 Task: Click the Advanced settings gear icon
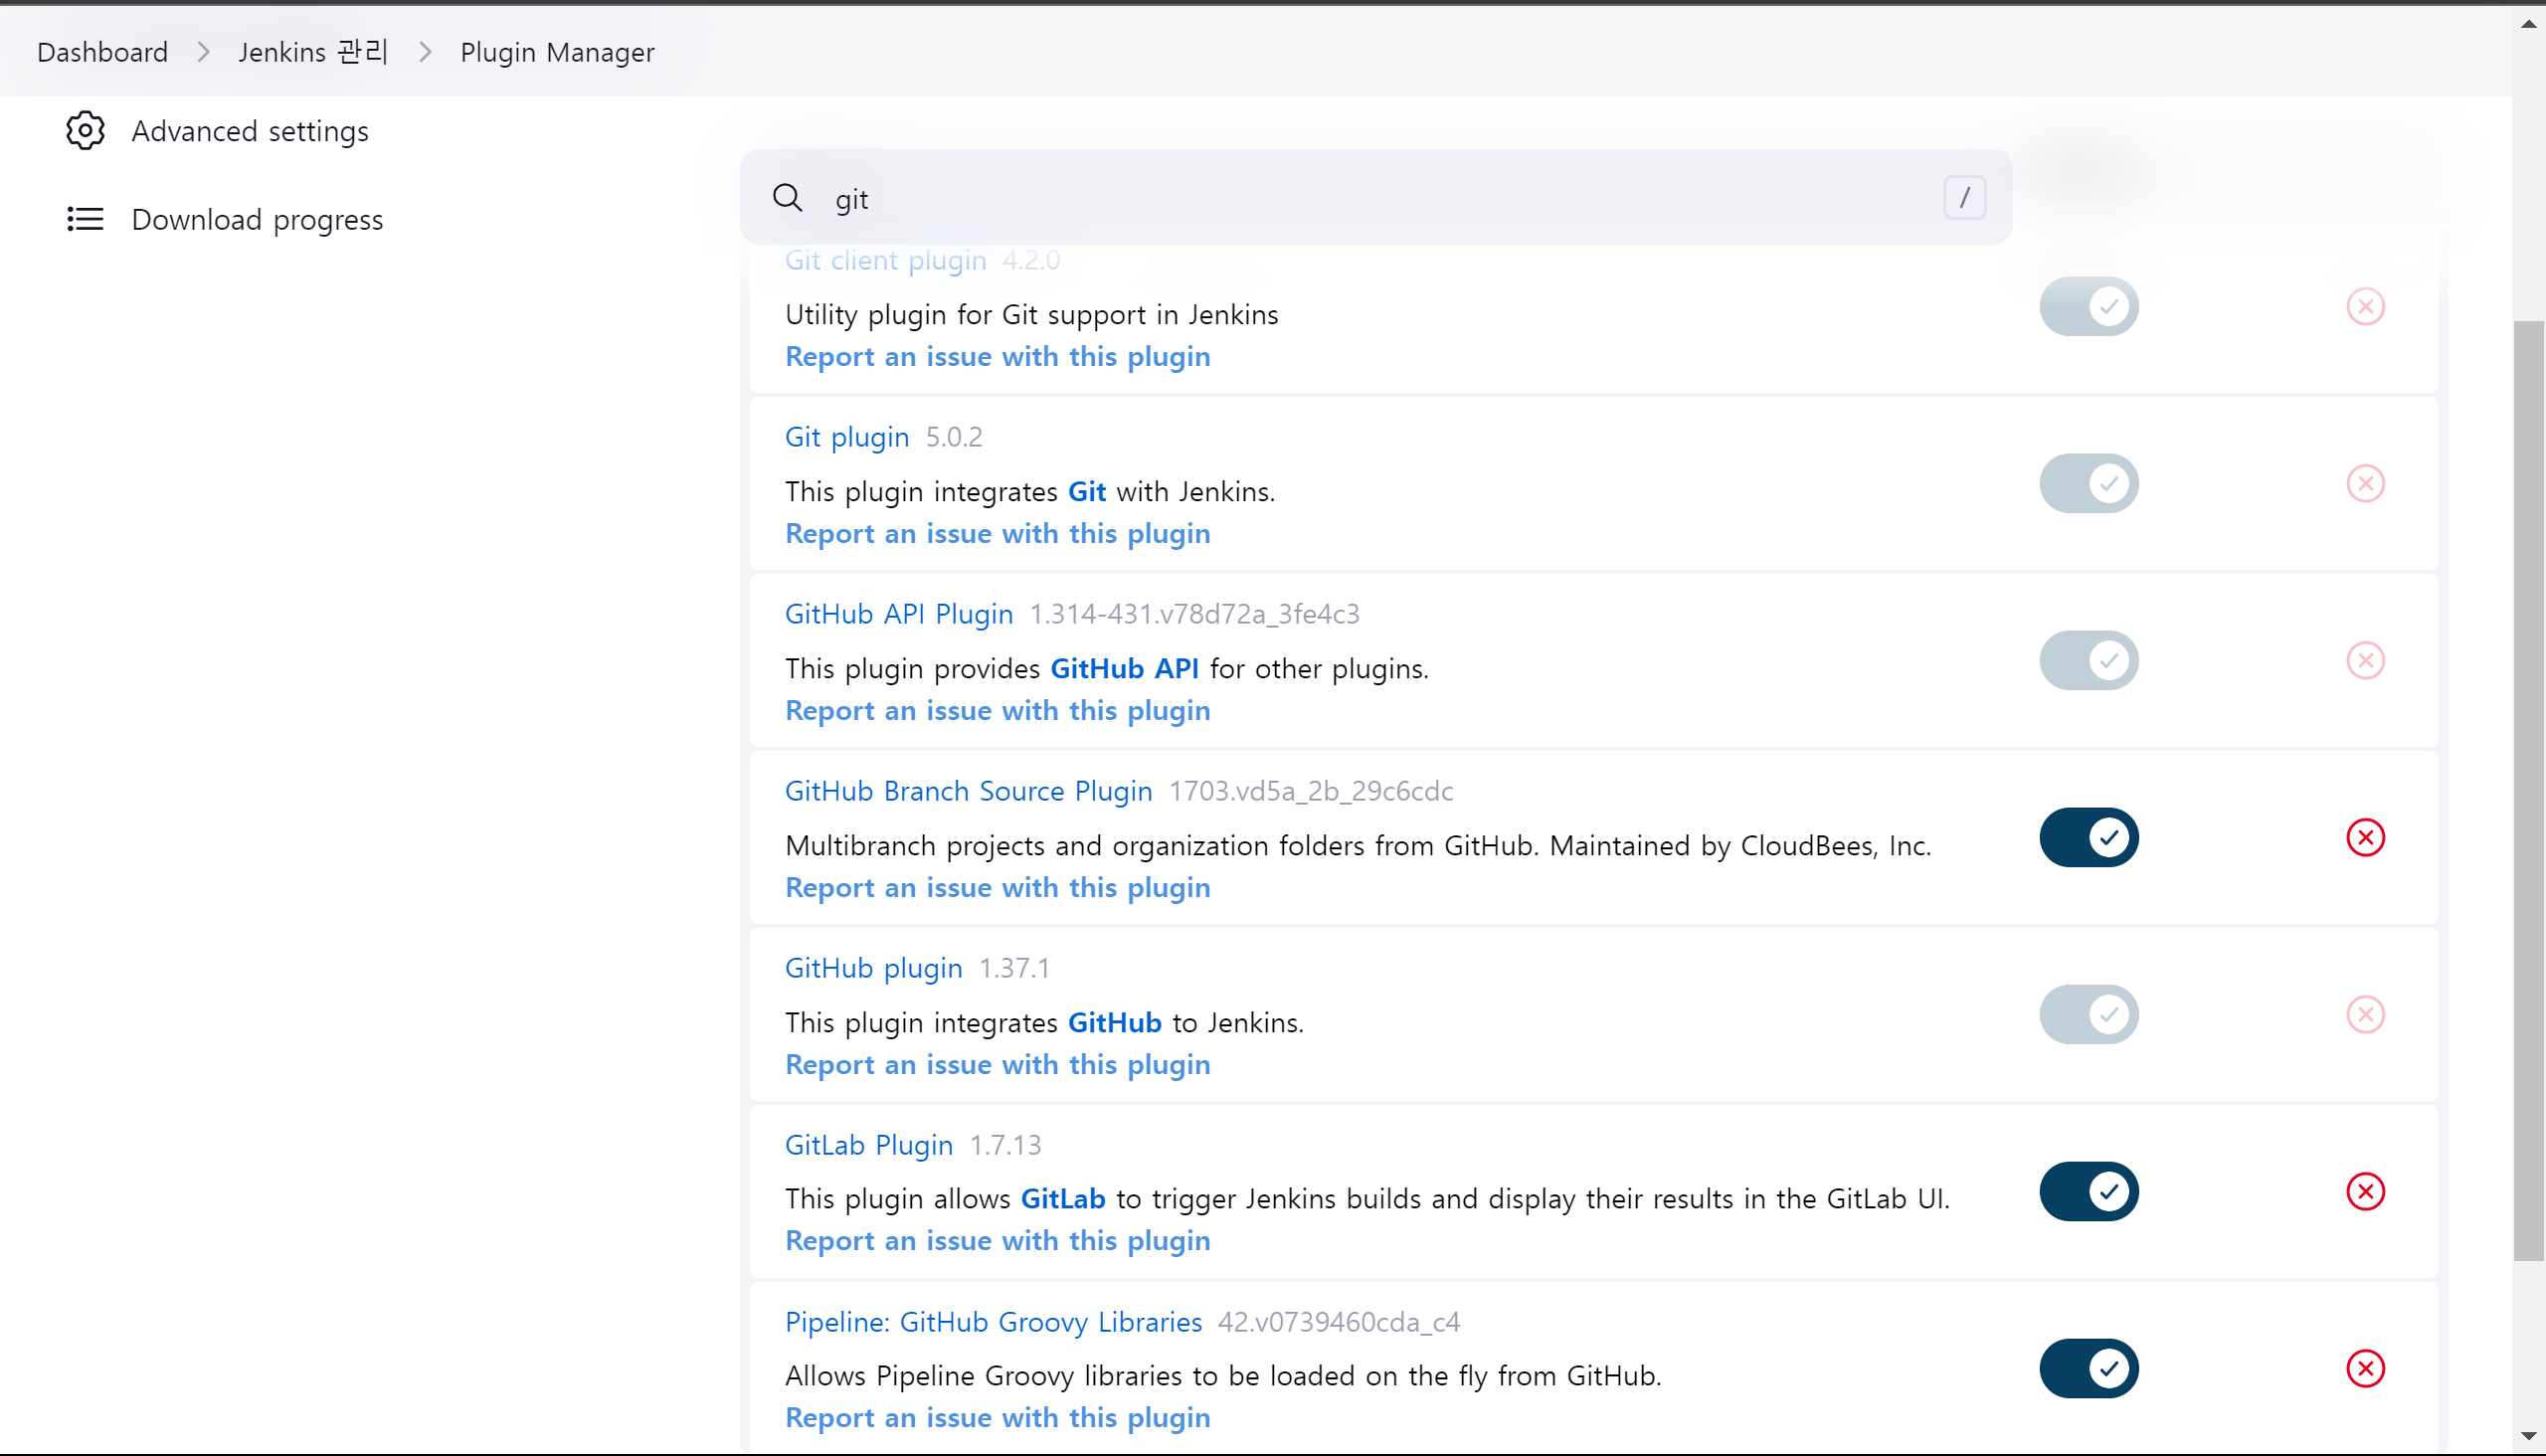(x=85, y=131)
